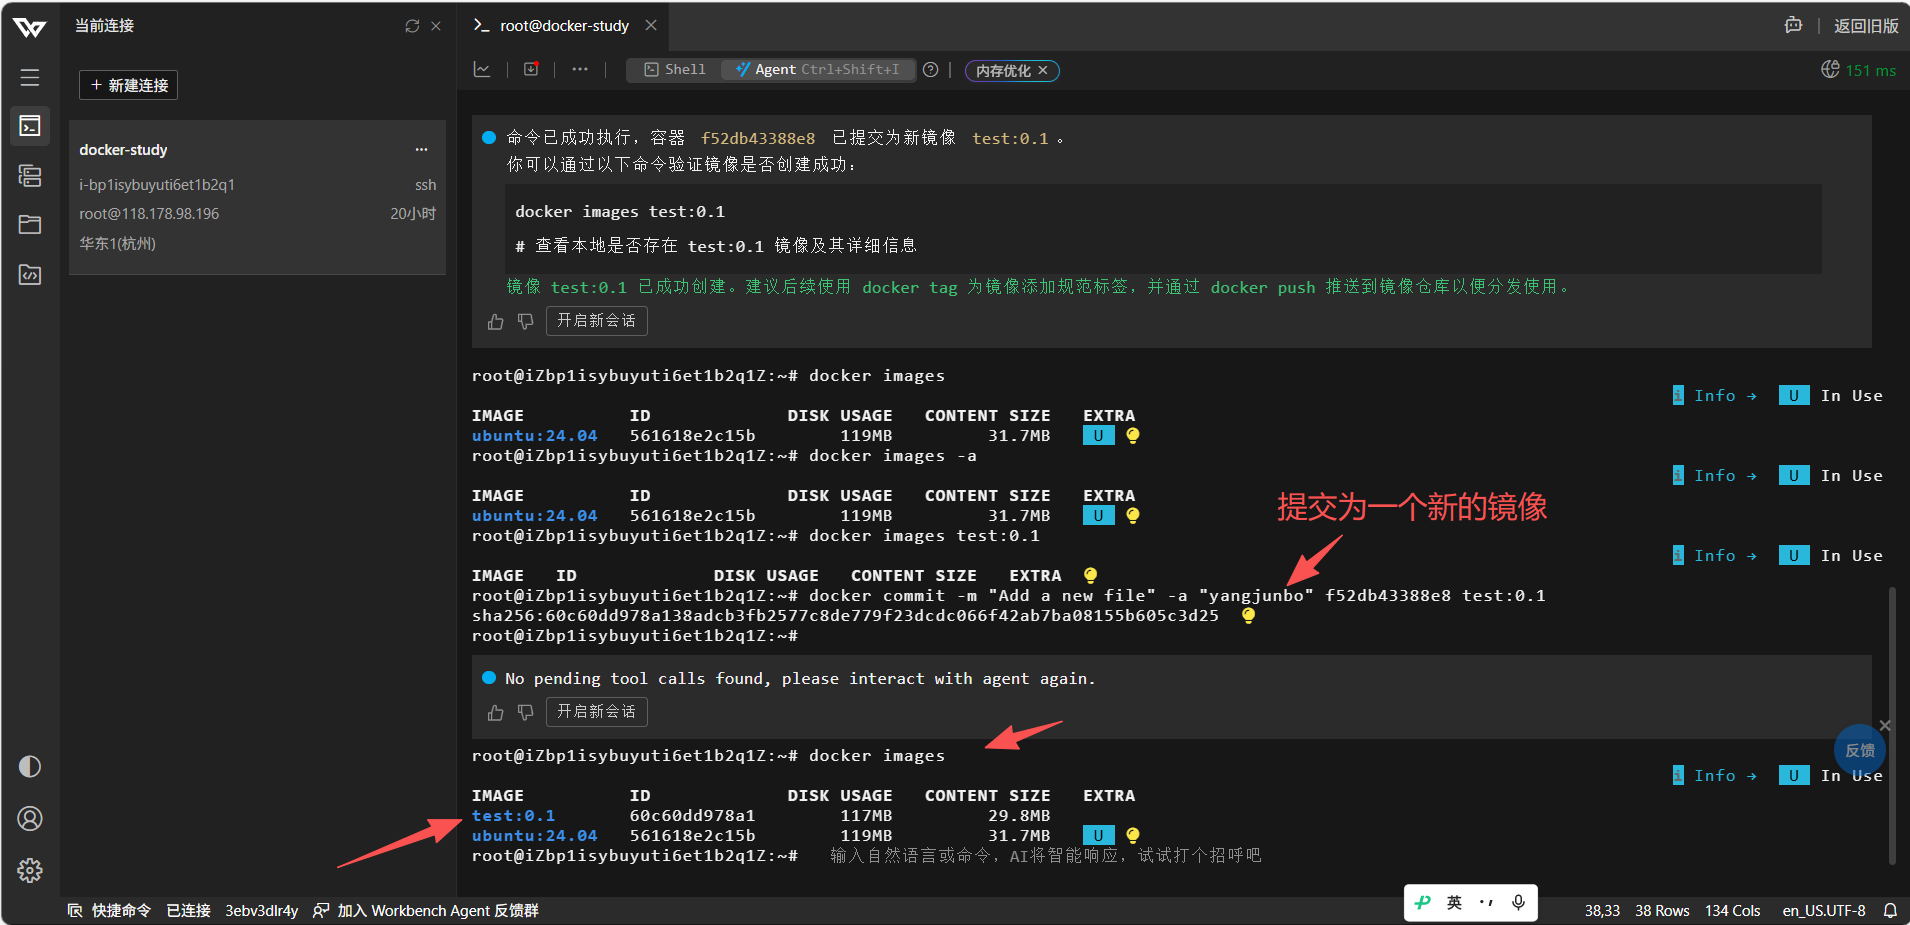The height and width of the screenshot is (925, 1910).
Task: Close the current connections panel
Action: click(x=436, y=26)
